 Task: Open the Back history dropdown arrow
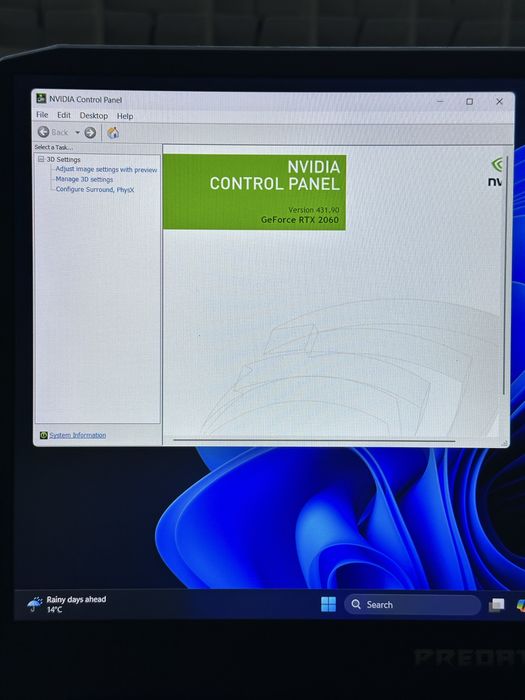click(77, 133)
